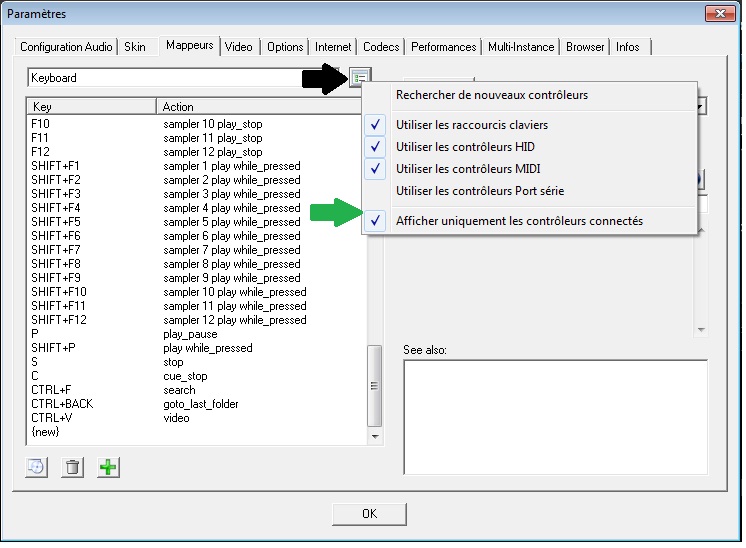The image size is (746, 548).
Task: Click the disc icon below the key list
Action: (x=37, y=467)
